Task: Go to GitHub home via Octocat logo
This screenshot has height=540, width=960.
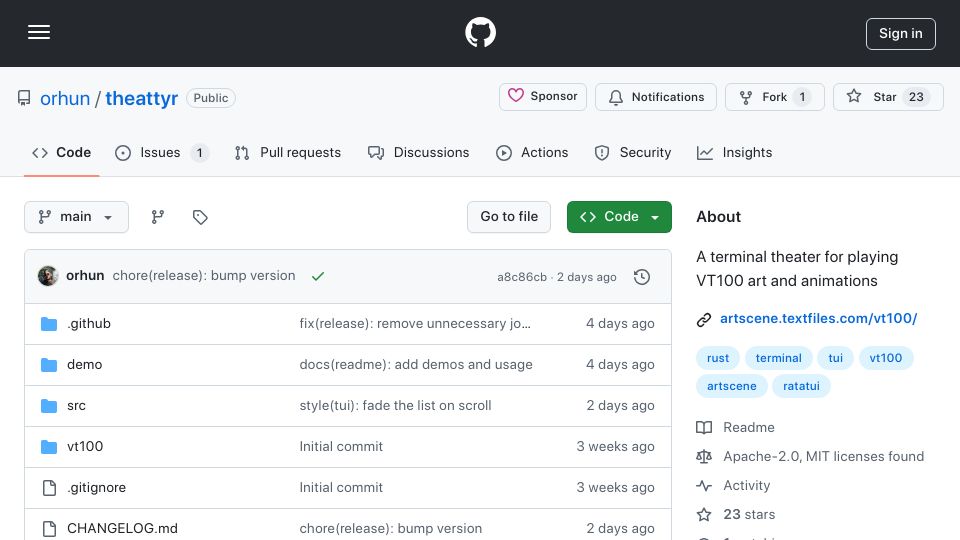Action: click(x=480, y=32)
